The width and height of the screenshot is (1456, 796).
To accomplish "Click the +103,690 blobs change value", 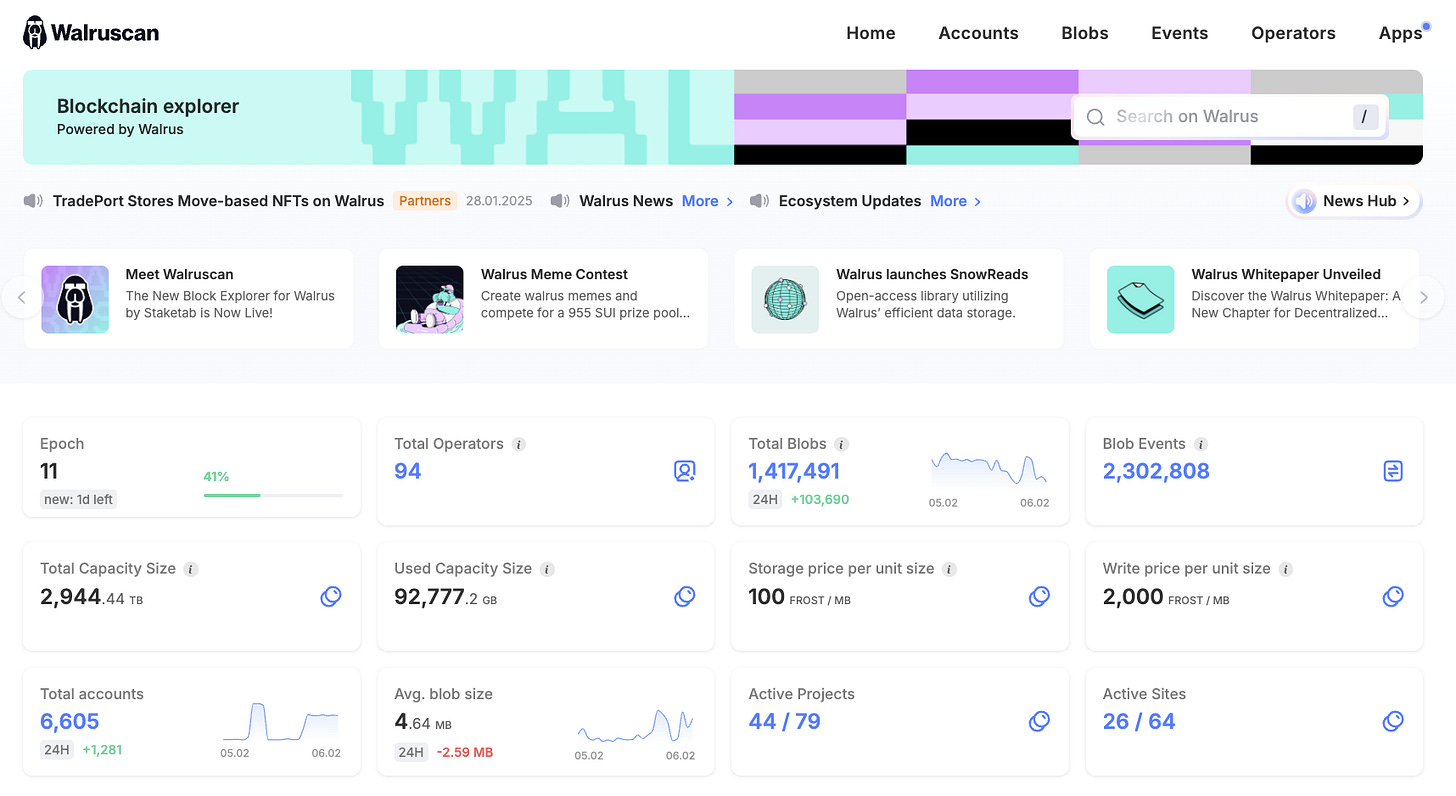I will click(820, 499).
